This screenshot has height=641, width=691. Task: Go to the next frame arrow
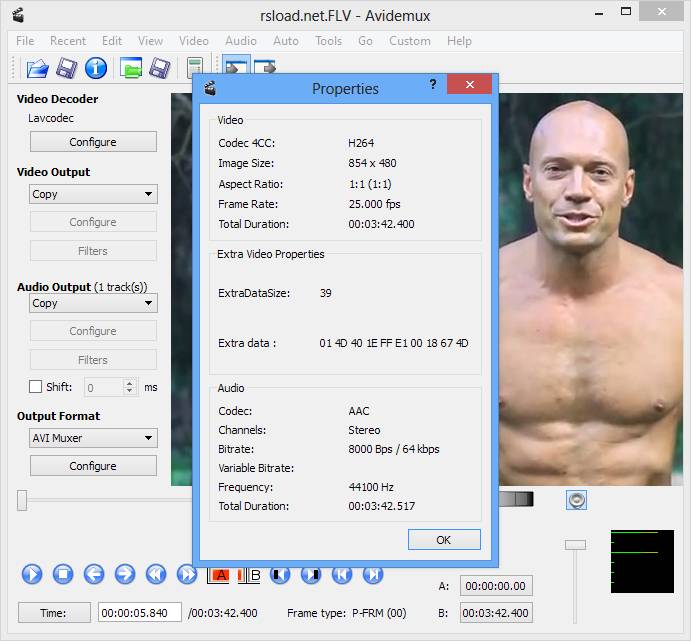click(x=125, y=574)
